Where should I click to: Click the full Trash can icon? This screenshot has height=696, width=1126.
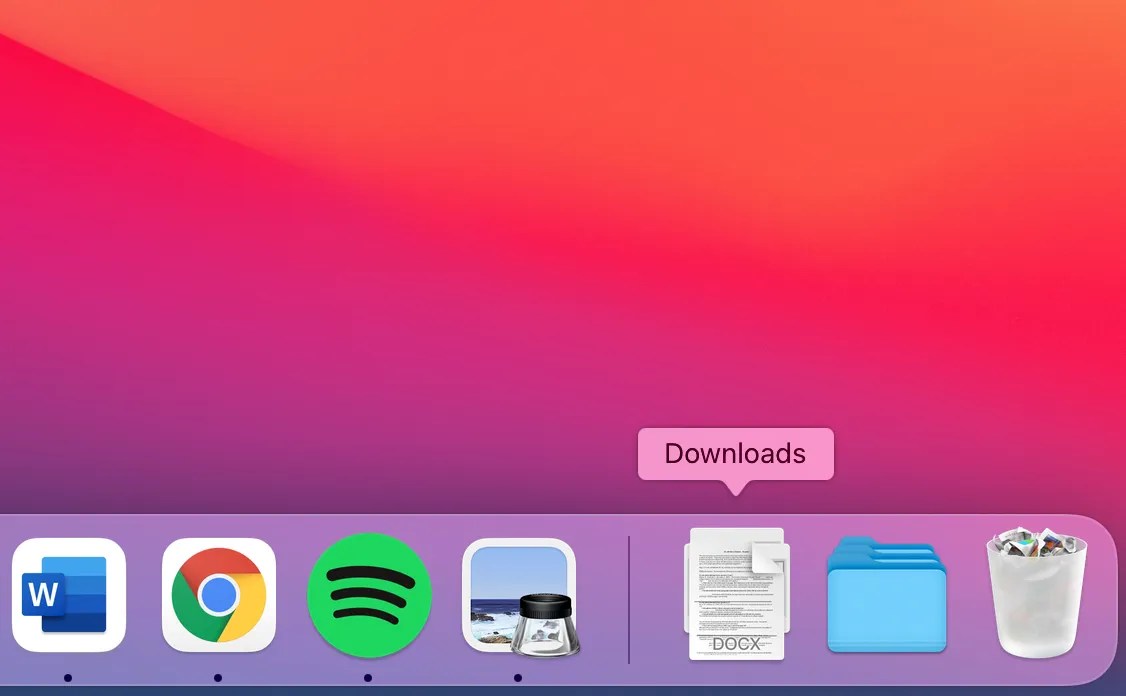pyautogui.click(x=1036, y=595)
